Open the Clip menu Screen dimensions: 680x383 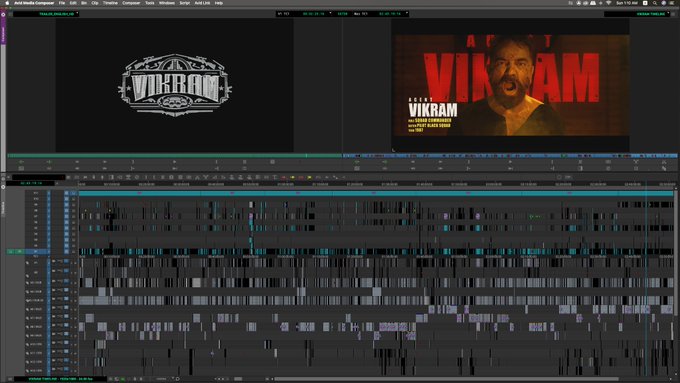pos(95,3)
